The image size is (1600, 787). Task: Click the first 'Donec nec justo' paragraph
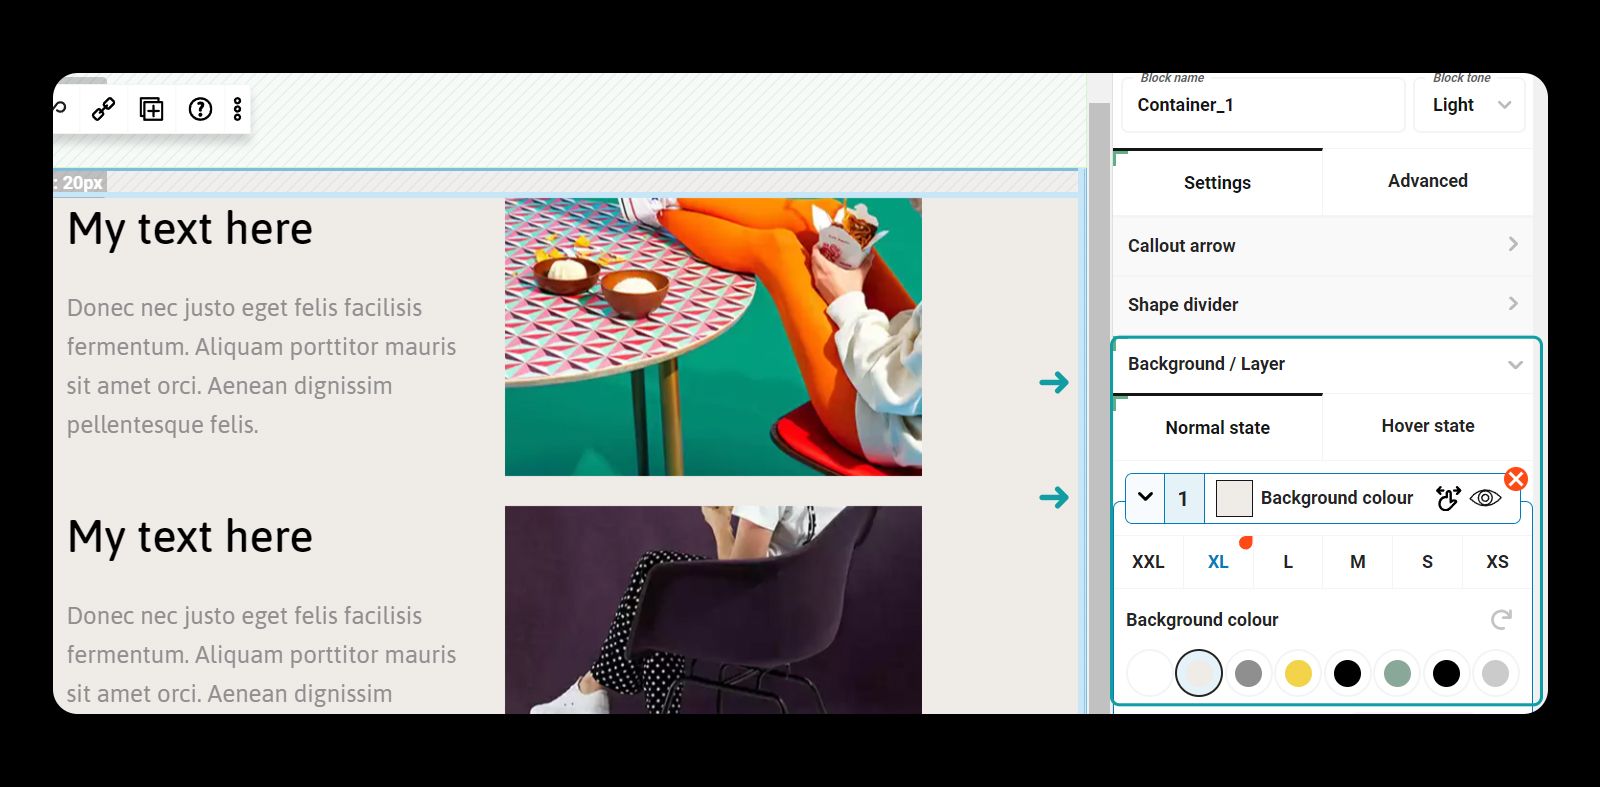[262, 366]
